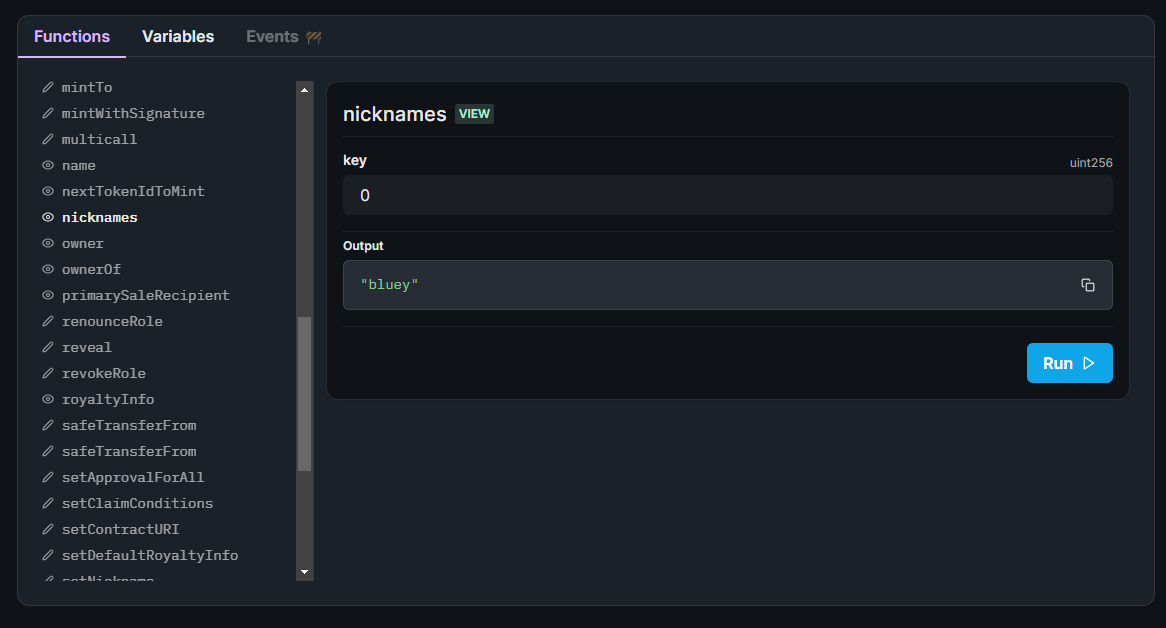
Task: Select the eye icon beside the owner function
Action: tap(47, 243)
